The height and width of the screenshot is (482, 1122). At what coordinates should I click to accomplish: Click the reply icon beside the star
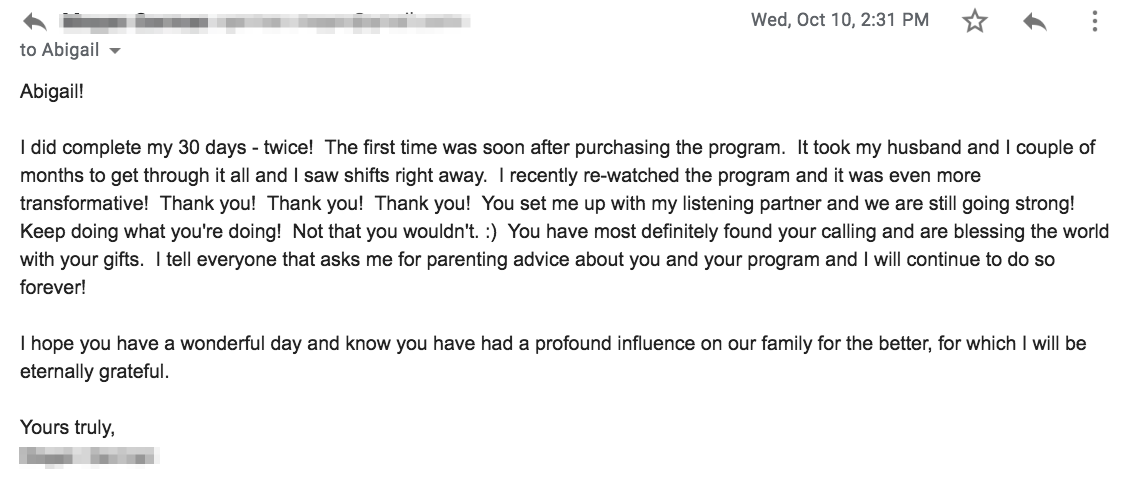pos(1034,21)
